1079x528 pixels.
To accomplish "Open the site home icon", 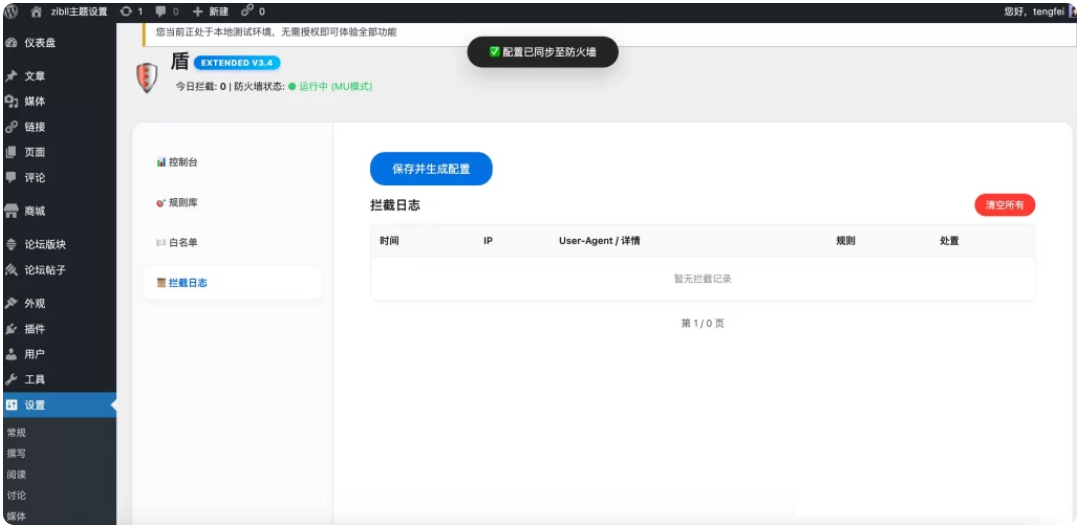I will pos(36,11).
